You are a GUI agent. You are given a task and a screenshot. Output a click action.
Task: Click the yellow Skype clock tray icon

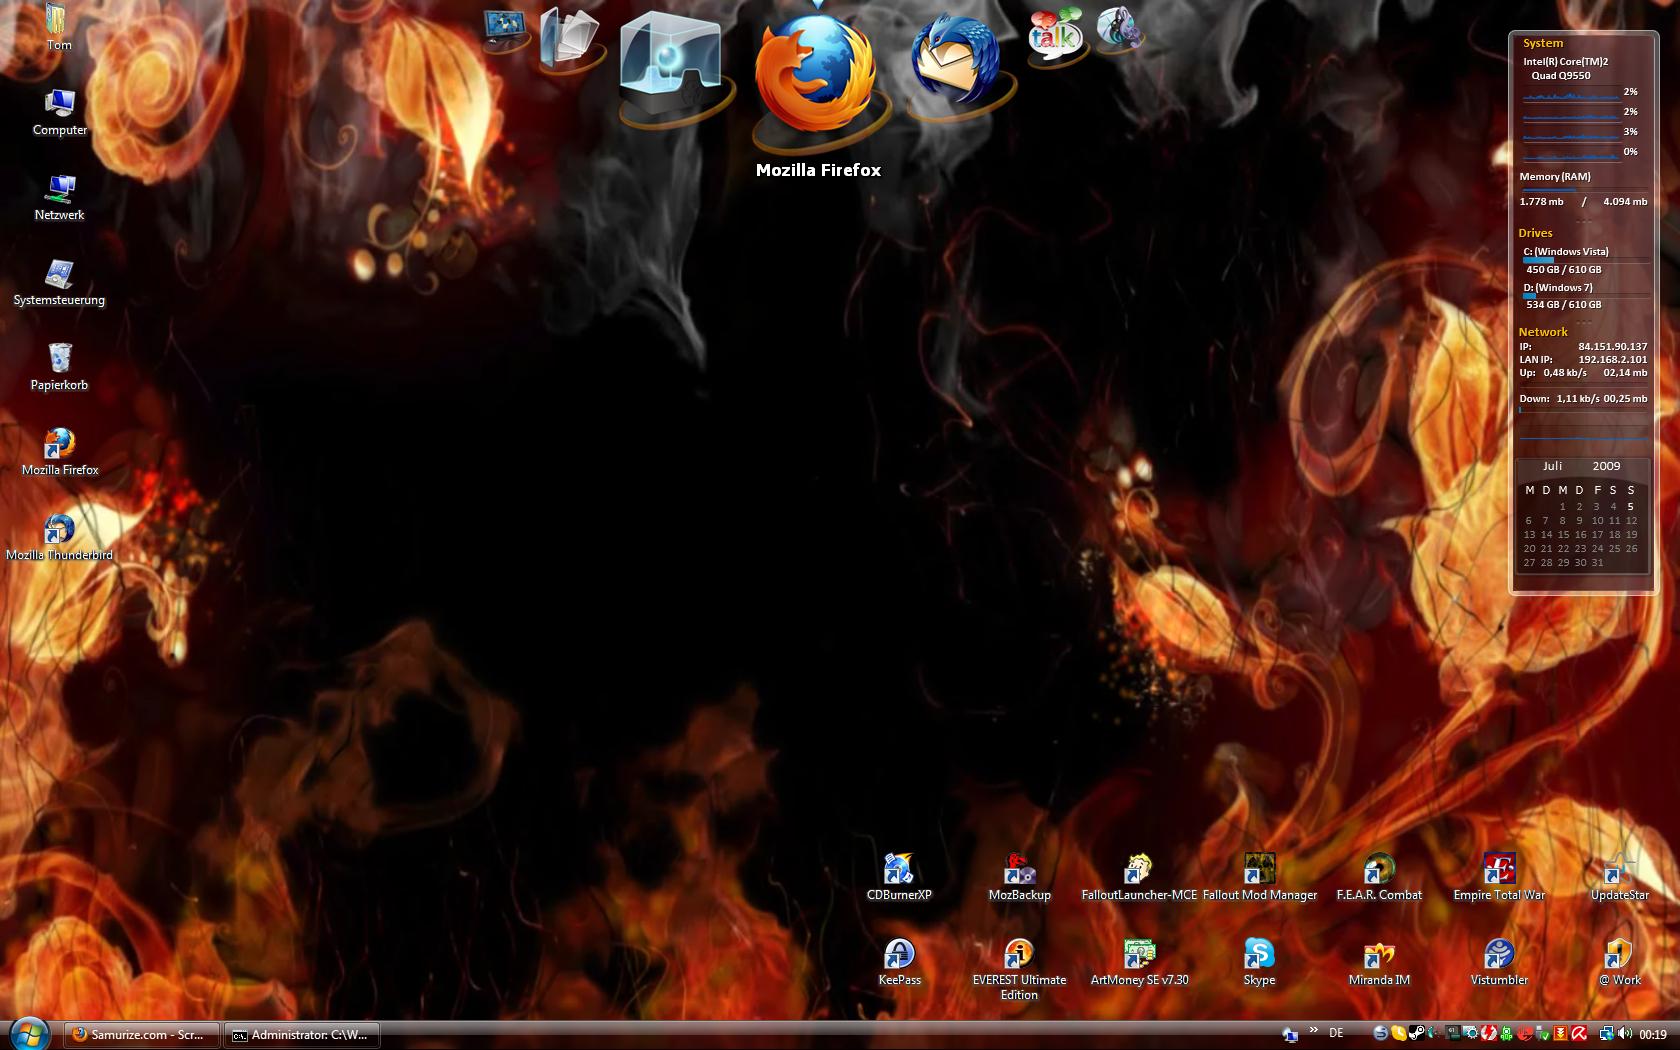click(1399, 1033)
